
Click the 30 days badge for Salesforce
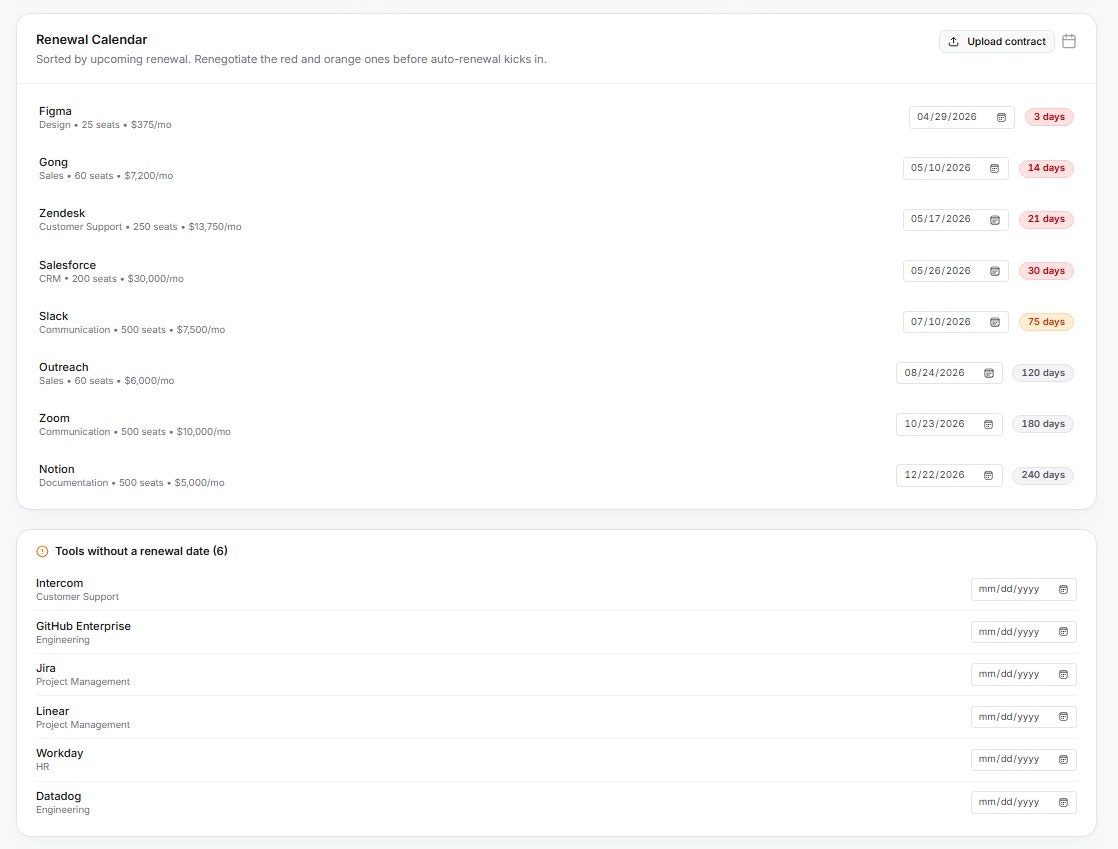coord(1046,271)
